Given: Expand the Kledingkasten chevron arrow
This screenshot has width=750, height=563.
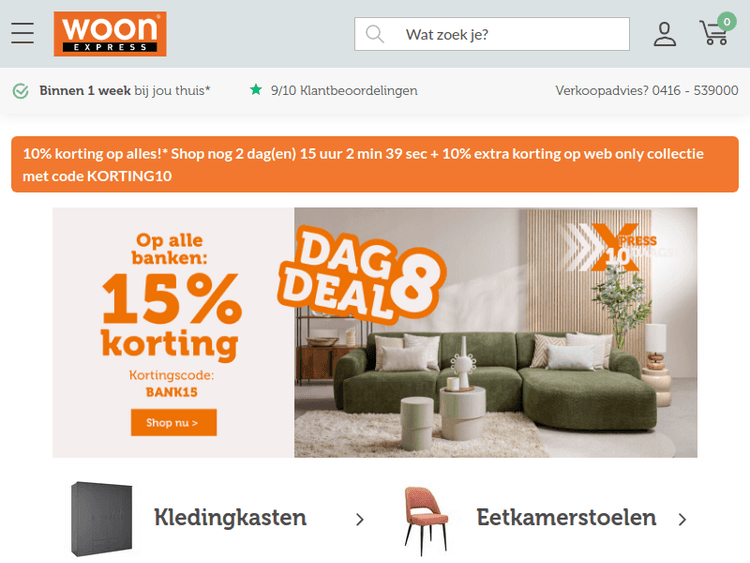Looking at the screenshot, I should coord(360,519).
